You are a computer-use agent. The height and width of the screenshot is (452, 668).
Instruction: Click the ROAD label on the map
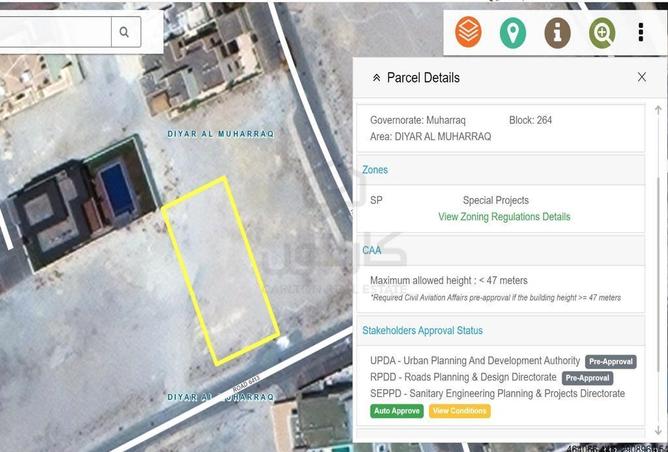pyautogui.click(x=246, y=385)
